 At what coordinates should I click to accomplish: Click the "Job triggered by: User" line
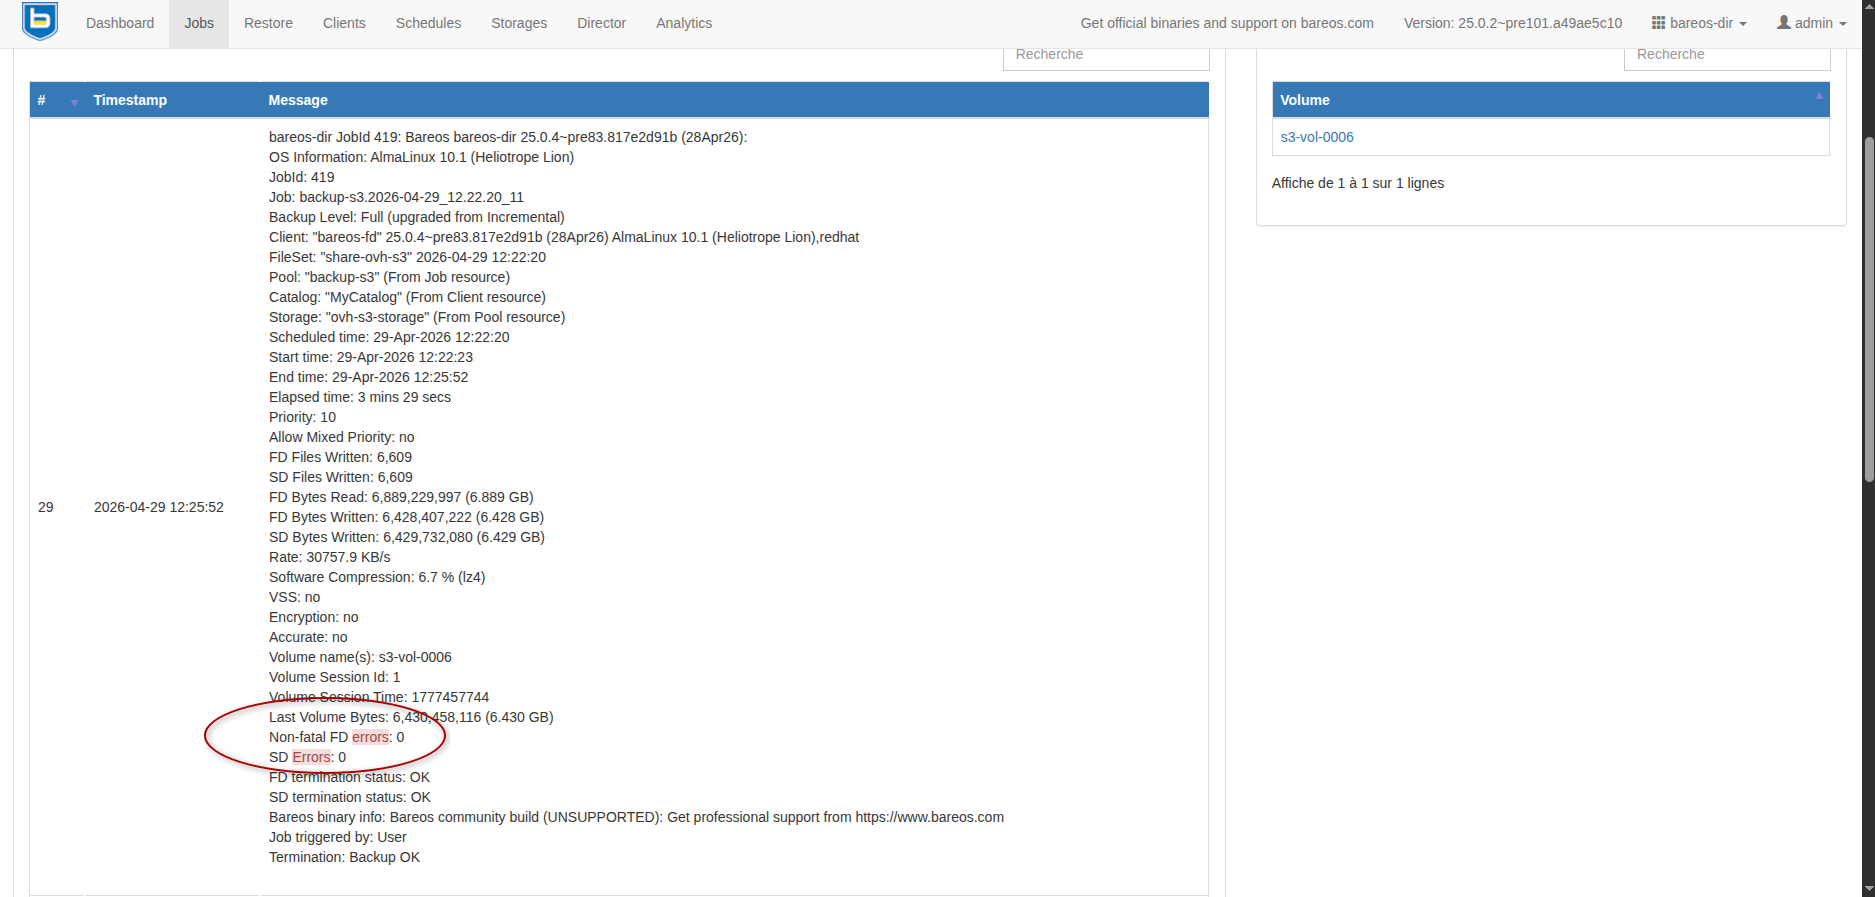338,837
